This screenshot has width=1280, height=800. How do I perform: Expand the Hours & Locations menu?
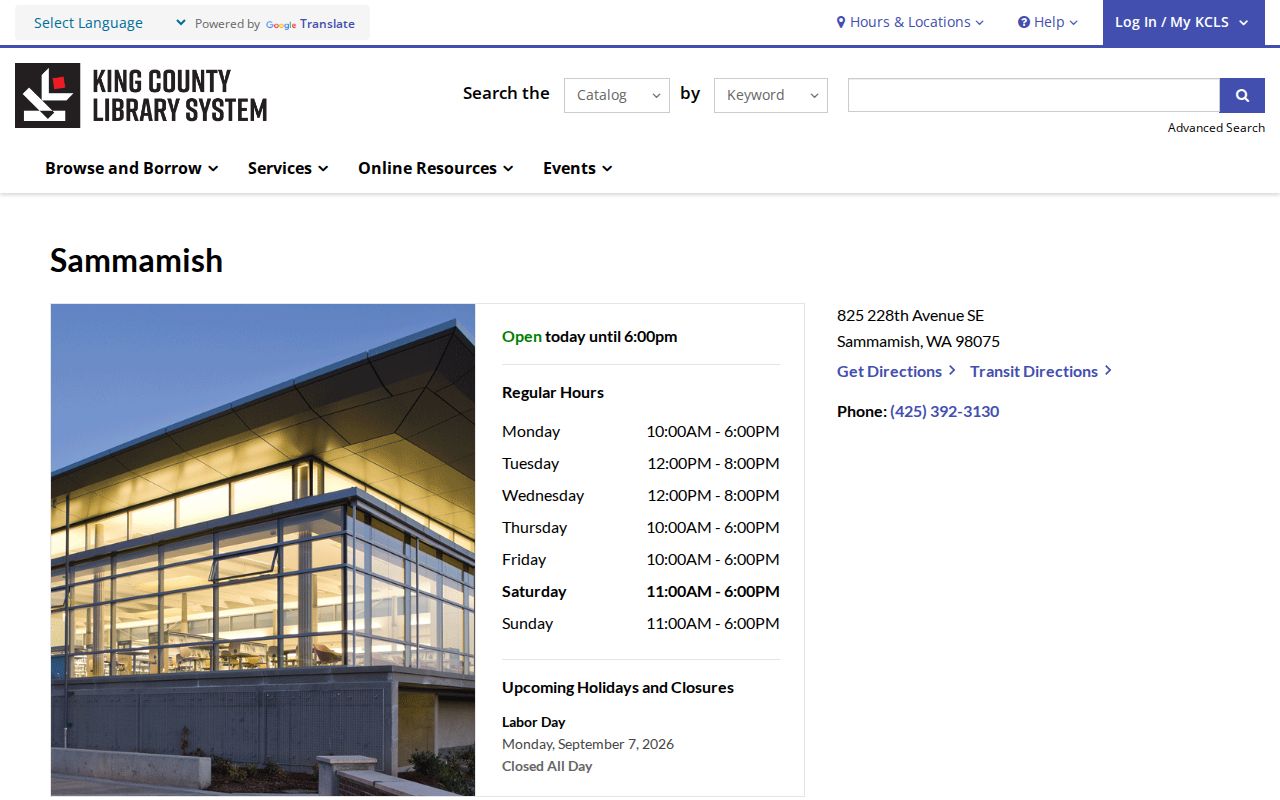click(910, 22)
